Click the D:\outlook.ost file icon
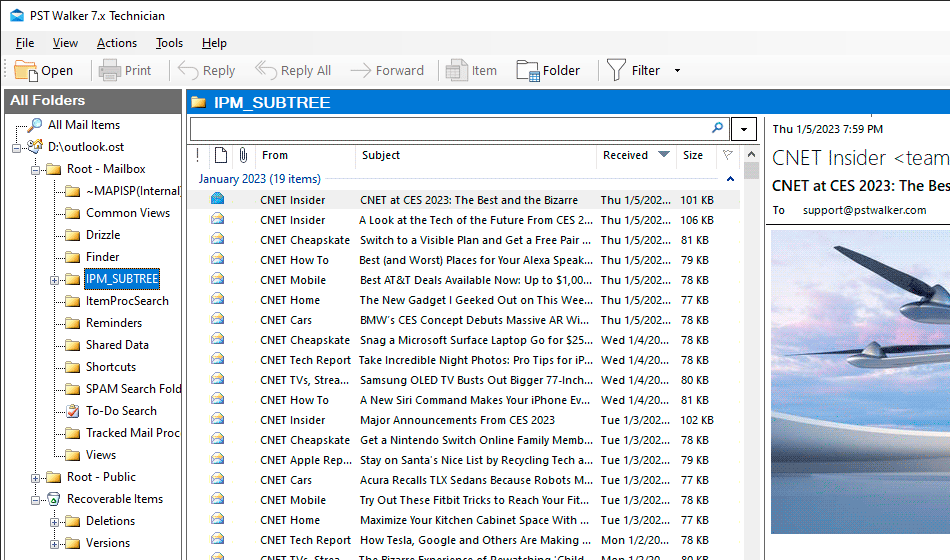Screen dimensions: 950x560 pos(36,147)
